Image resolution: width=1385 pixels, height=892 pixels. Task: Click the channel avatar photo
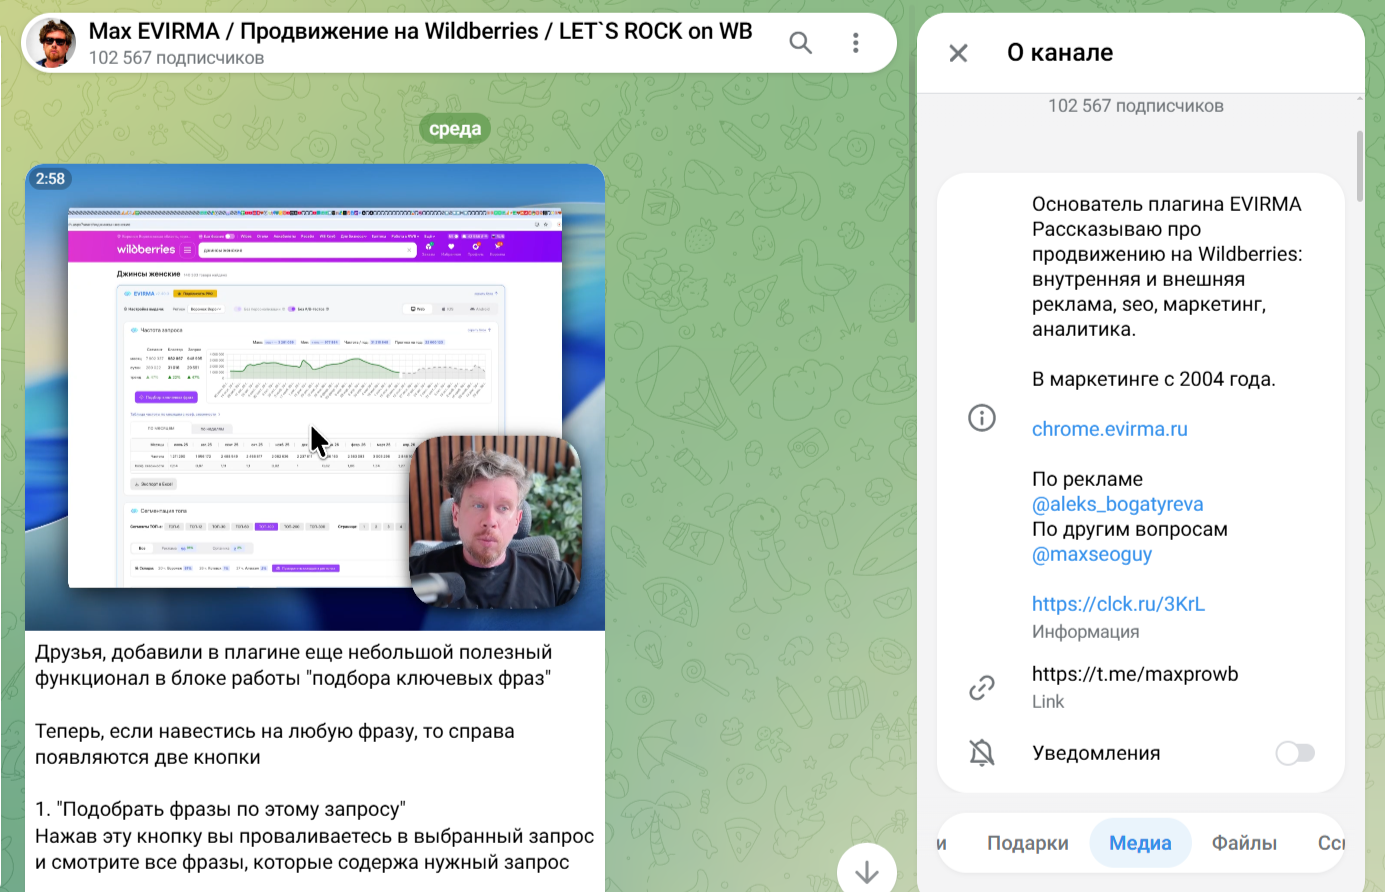pyautogui.click(x=52, y=43)
